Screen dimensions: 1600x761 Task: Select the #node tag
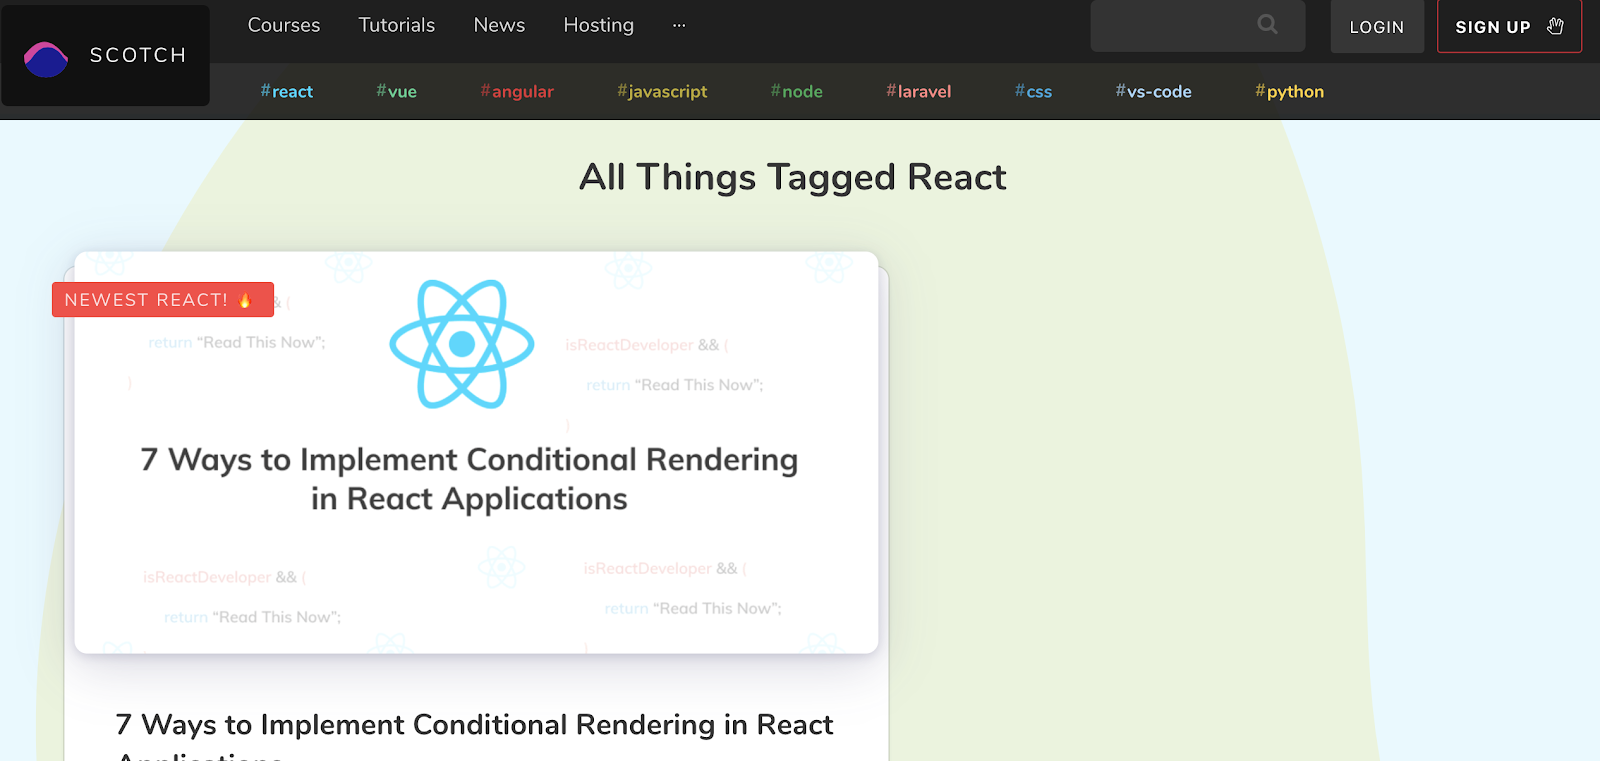coord(797,91)
